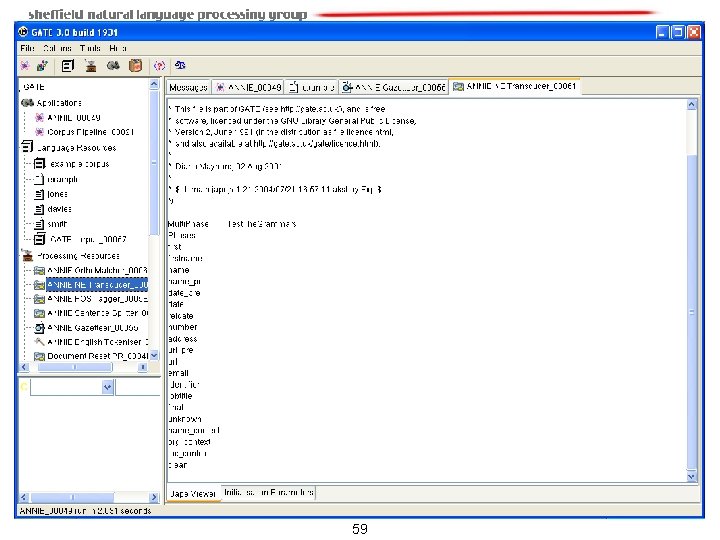720x540 pixels.
Task: Select ANNIE Gazetteer in the tree
Action: click(92, 328)
